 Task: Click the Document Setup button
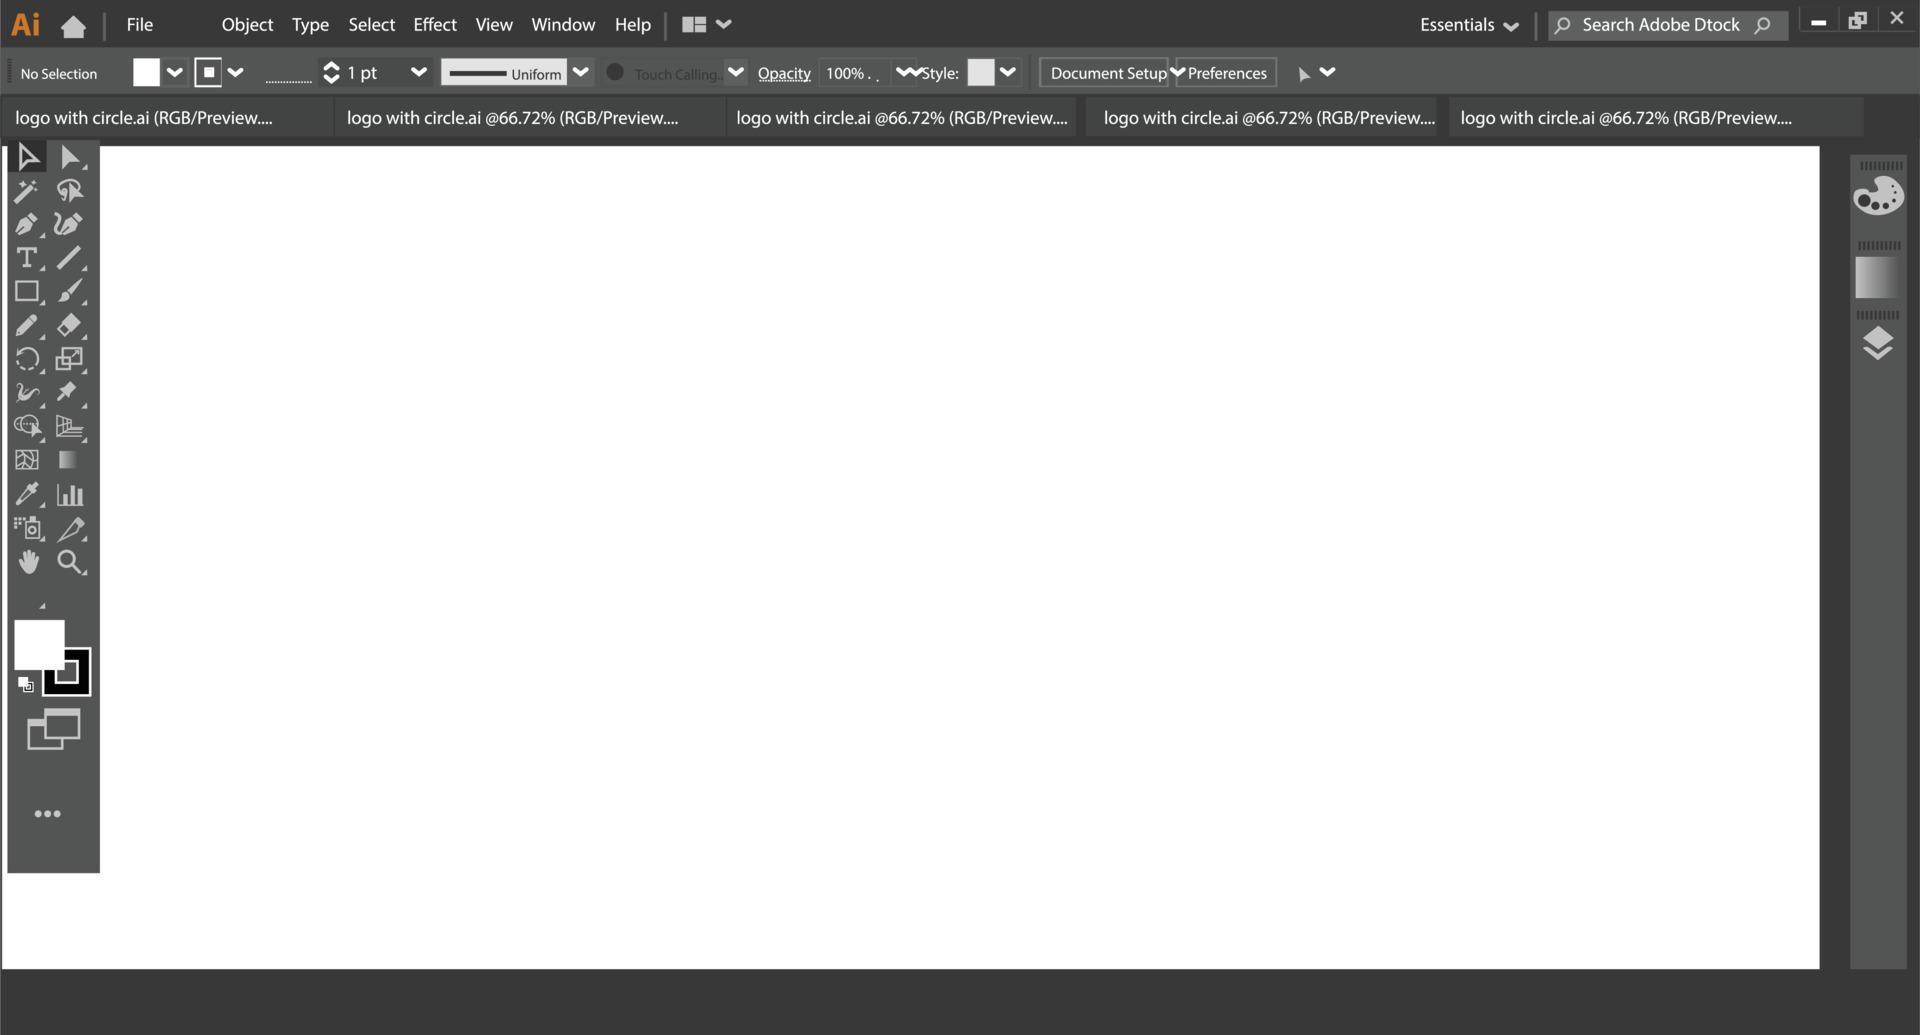(1104, 72)
